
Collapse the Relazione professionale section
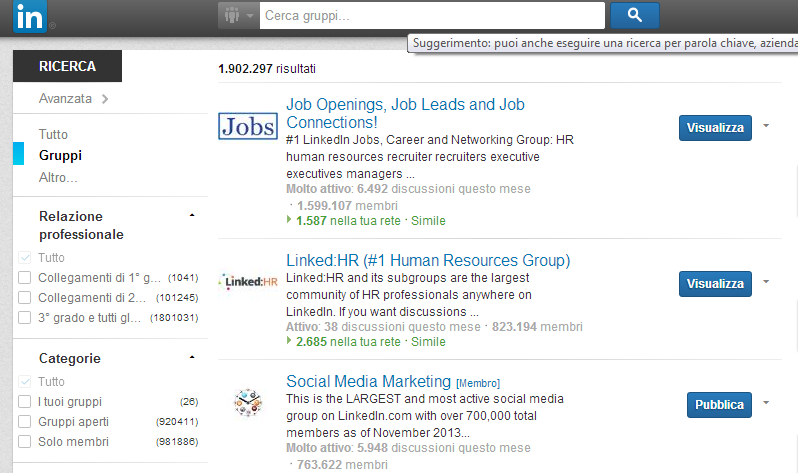click(x=192, y=216)
